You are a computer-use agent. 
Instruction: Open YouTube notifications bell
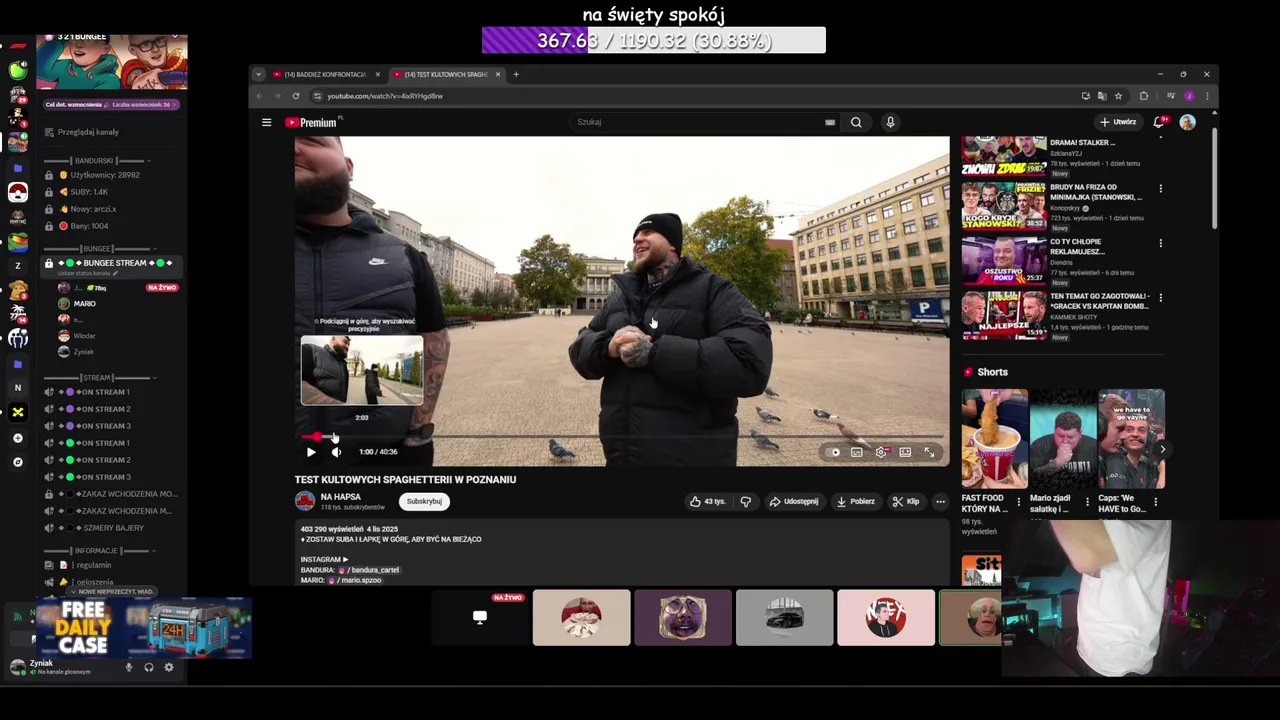[1159, 122]
